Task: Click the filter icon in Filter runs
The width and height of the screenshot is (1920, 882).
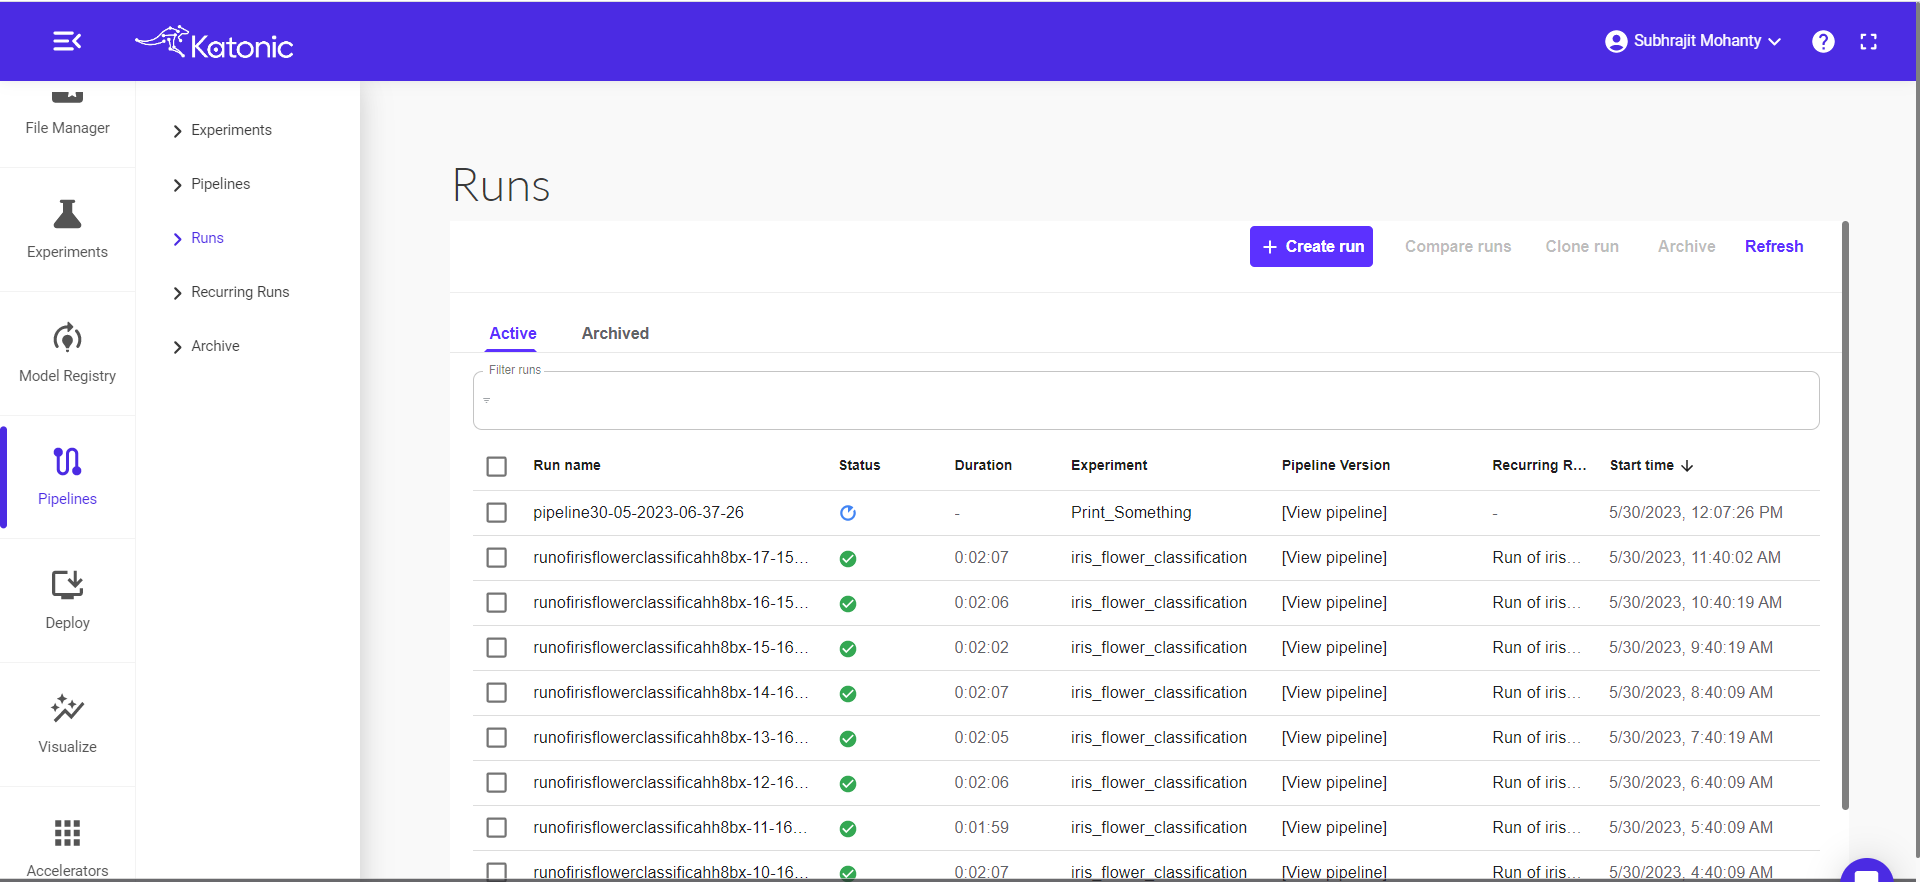Action: (487, 400)
